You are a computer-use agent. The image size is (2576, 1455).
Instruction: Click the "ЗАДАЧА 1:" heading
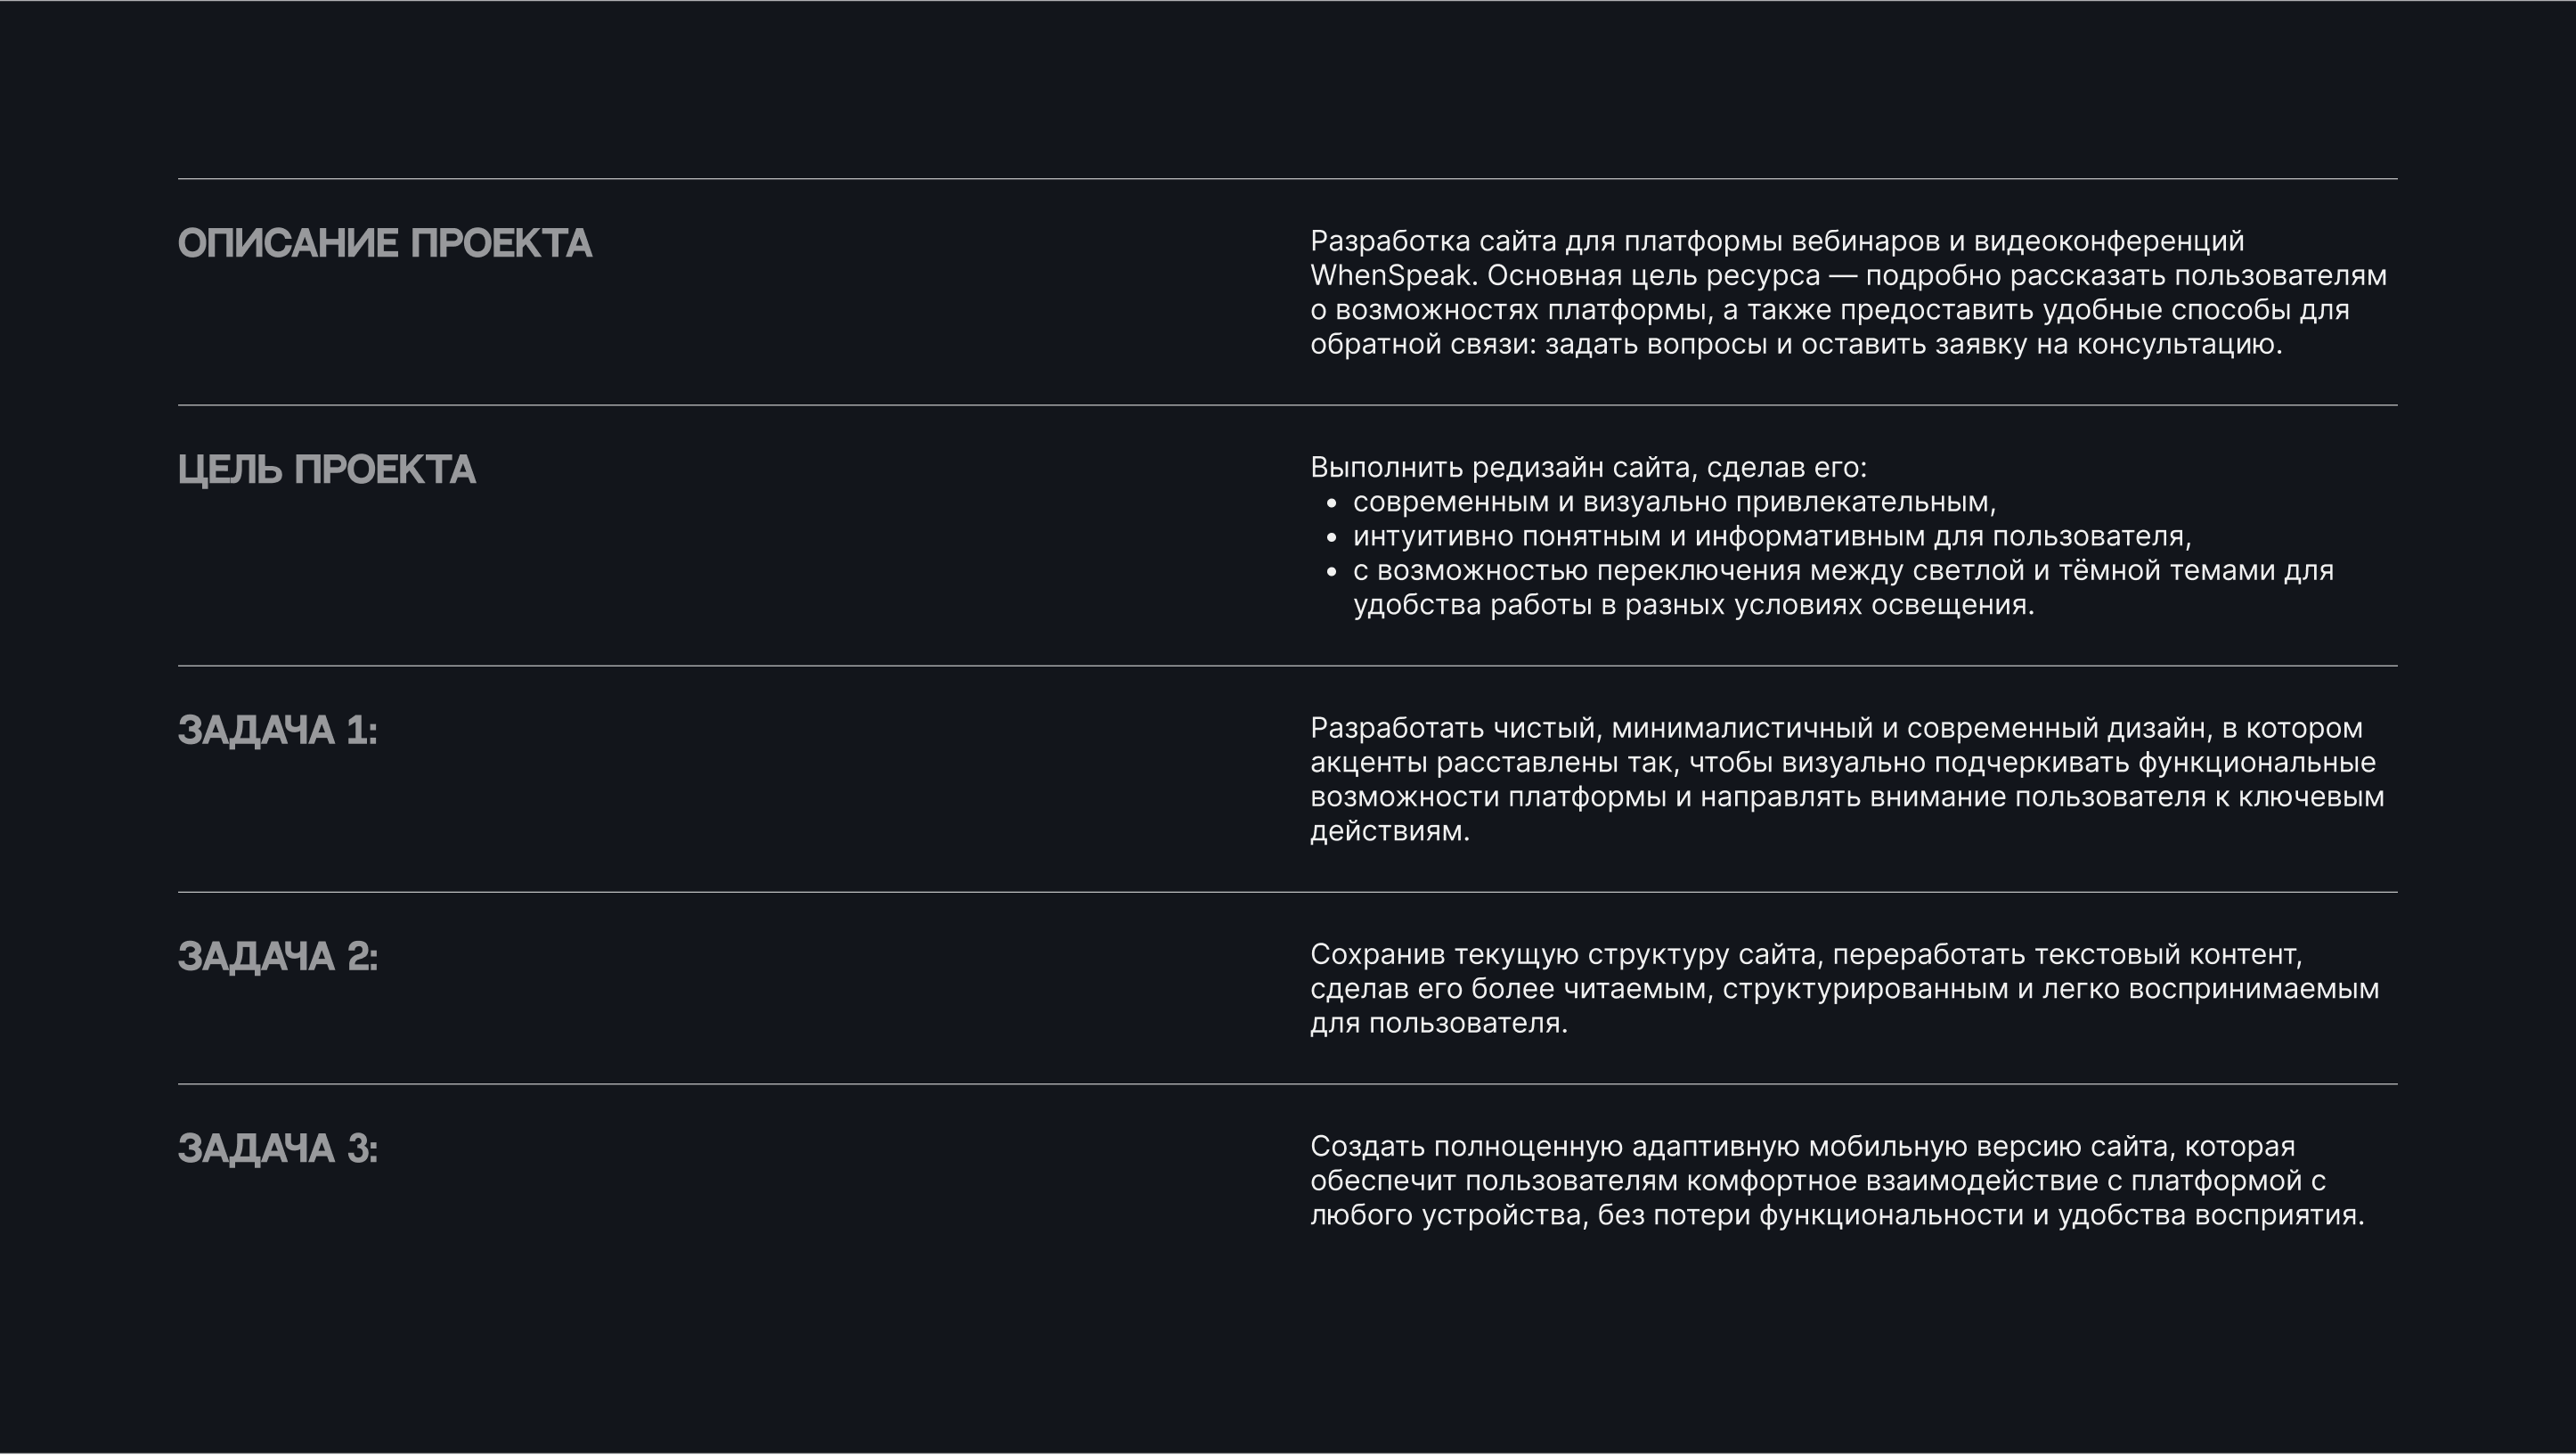pos(278,731)
